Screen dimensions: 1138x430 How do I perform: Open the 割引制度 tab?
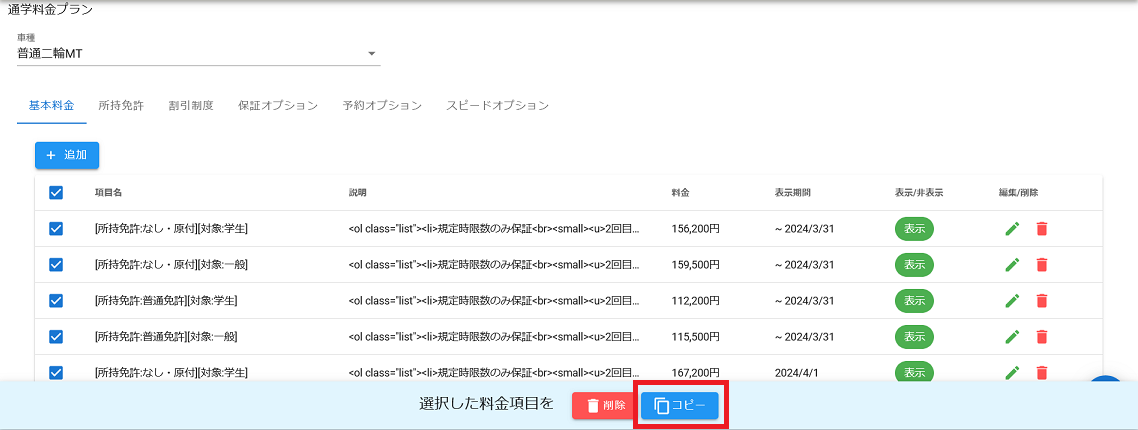(x=190, y=105)
